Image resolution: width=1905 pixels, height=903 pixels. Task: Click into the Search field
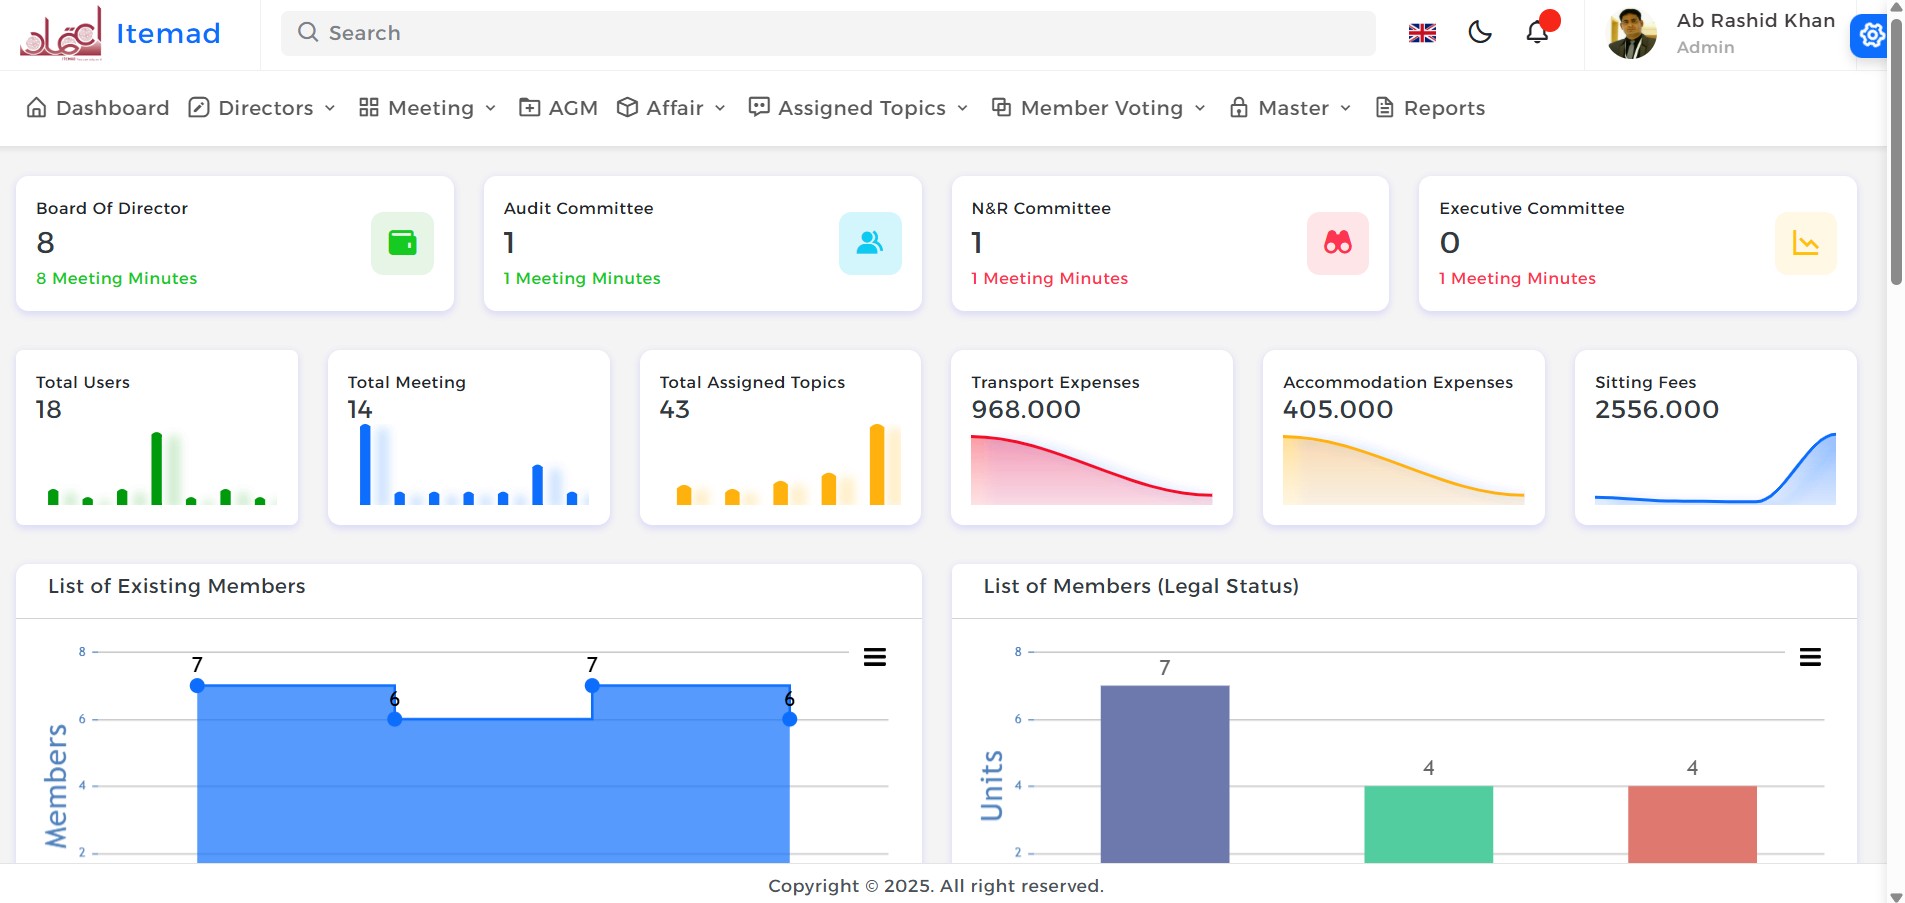[828, 33]
